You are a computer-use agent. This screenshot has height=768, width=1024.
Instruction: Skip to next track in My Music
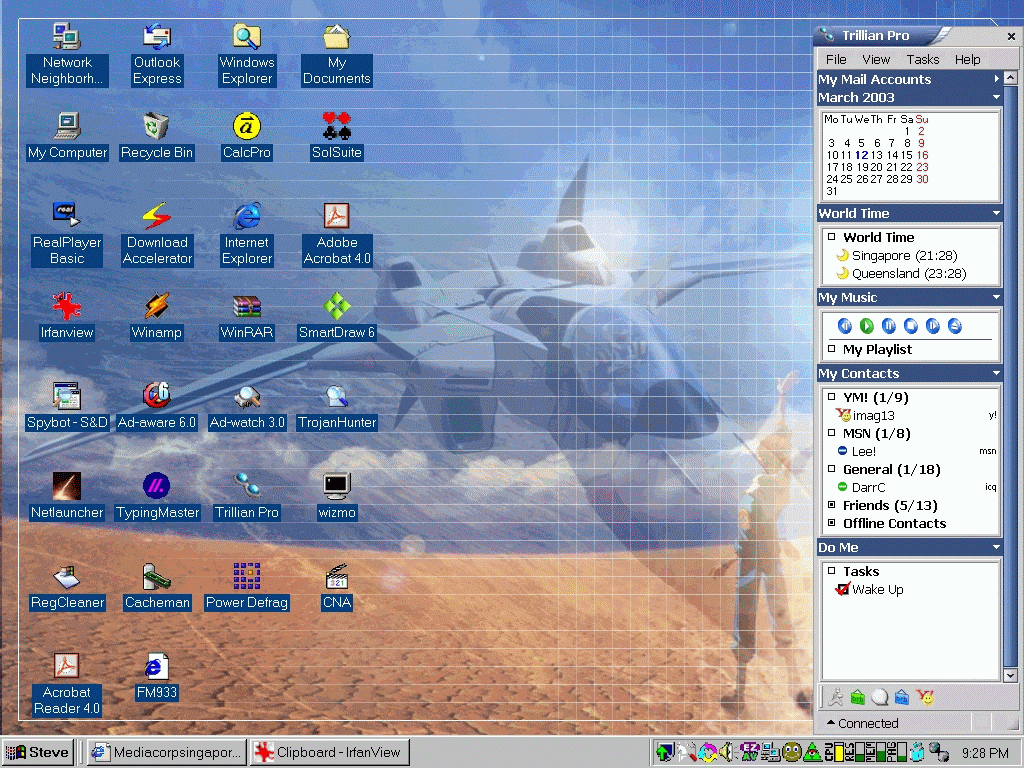coord(933,325)
